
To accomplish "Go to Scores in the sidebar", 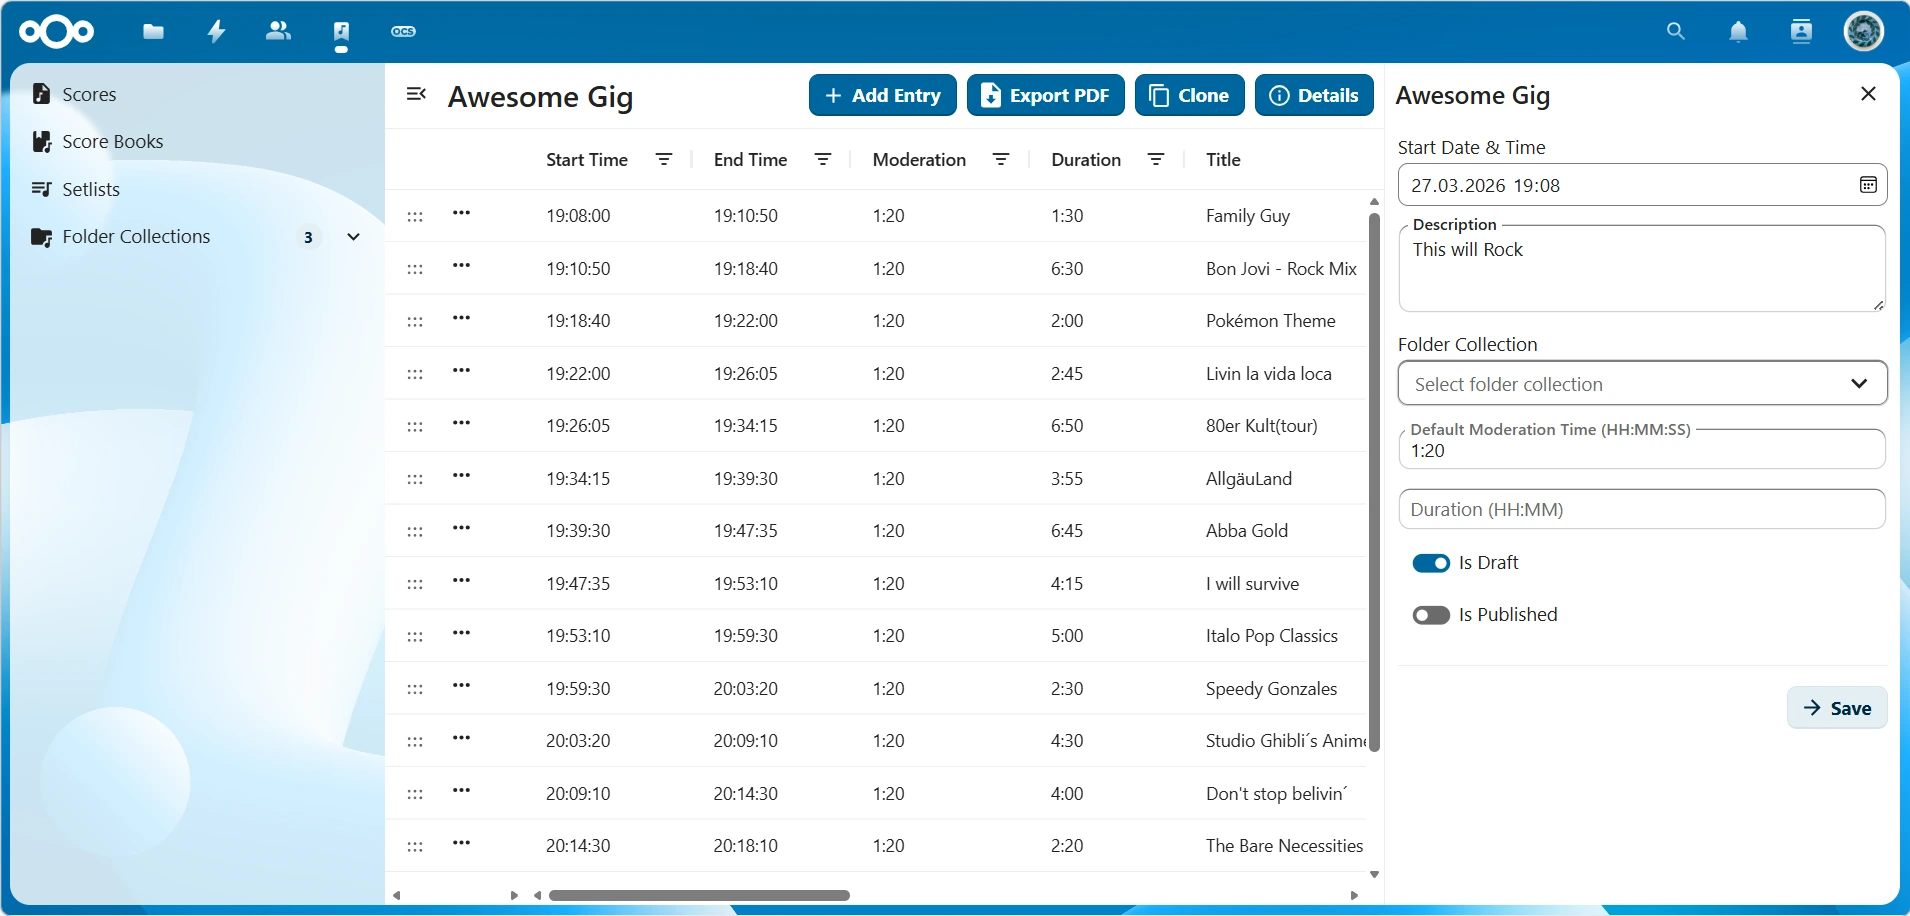I will (89, 94).
